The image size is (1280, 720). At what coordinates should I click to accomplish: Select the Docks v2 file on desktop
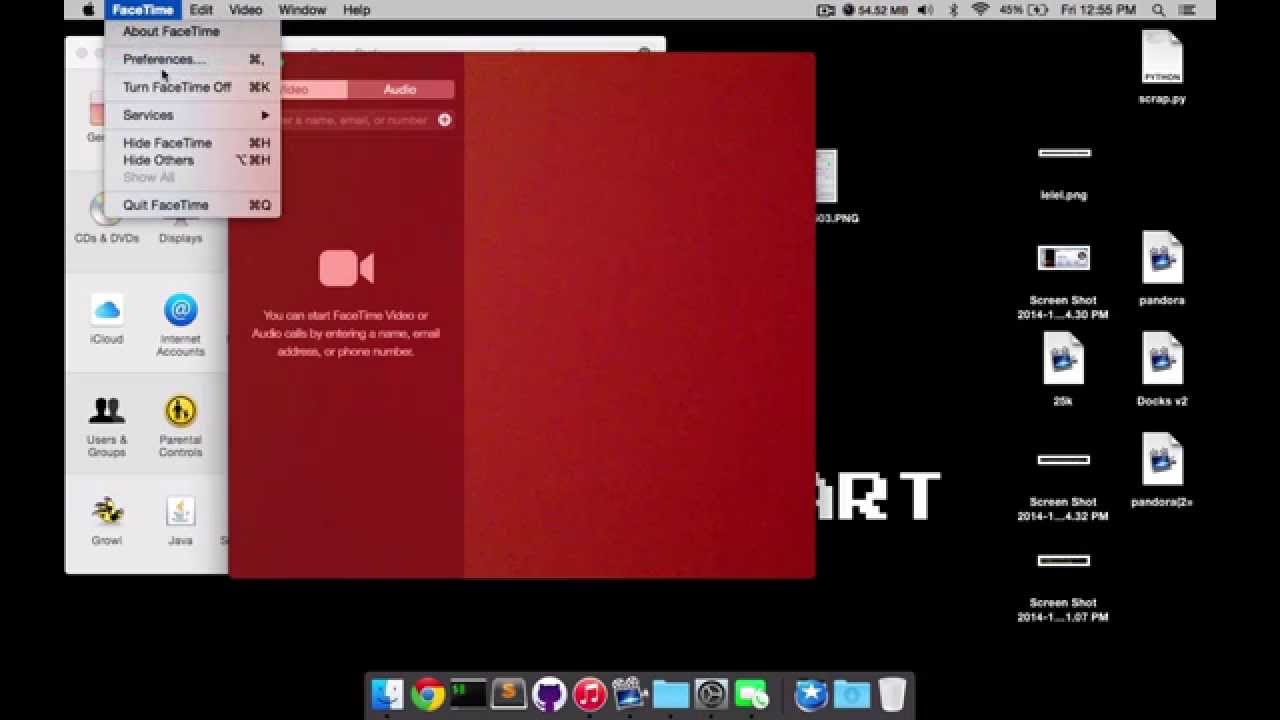(1162, 369)
